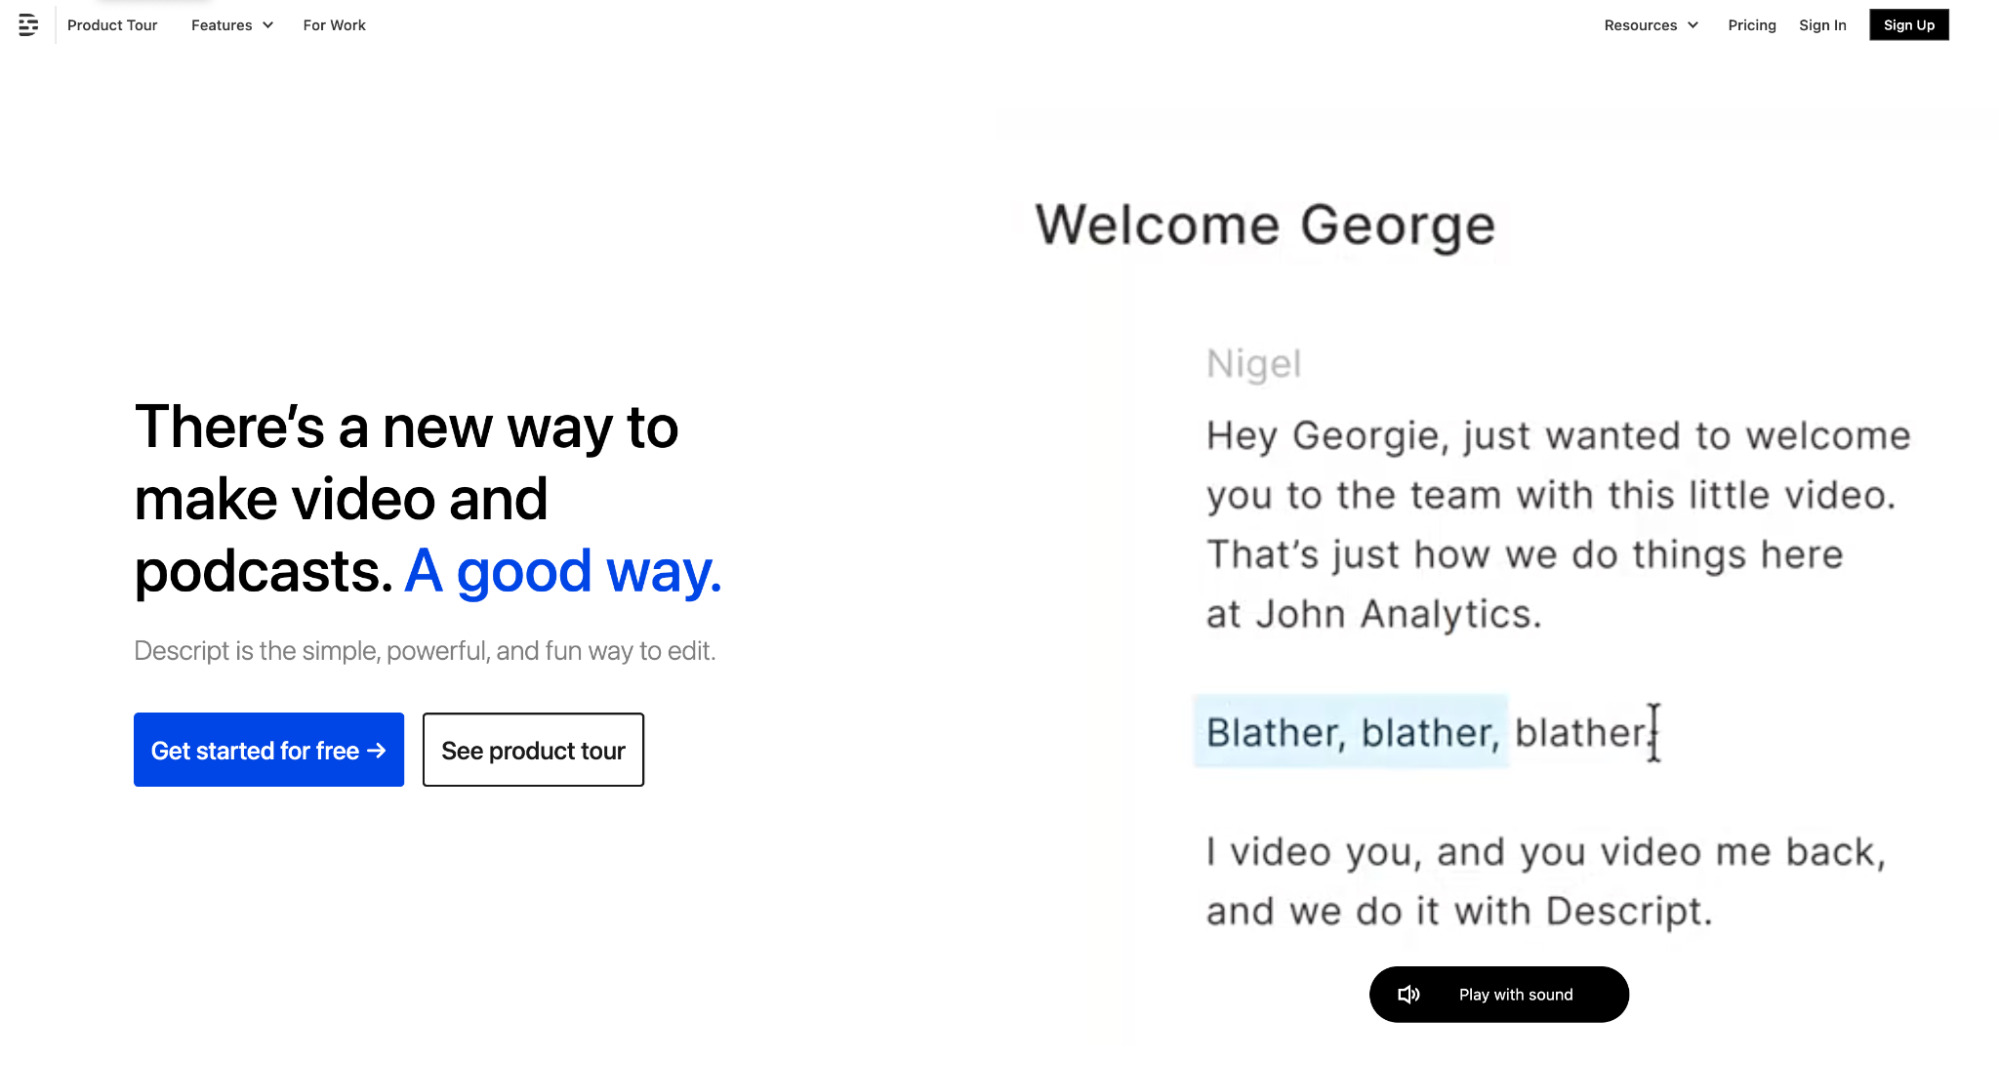Screen dimensions: 1999x1065
Task: Click the See product tour button
Action: [x=533, y=750]
